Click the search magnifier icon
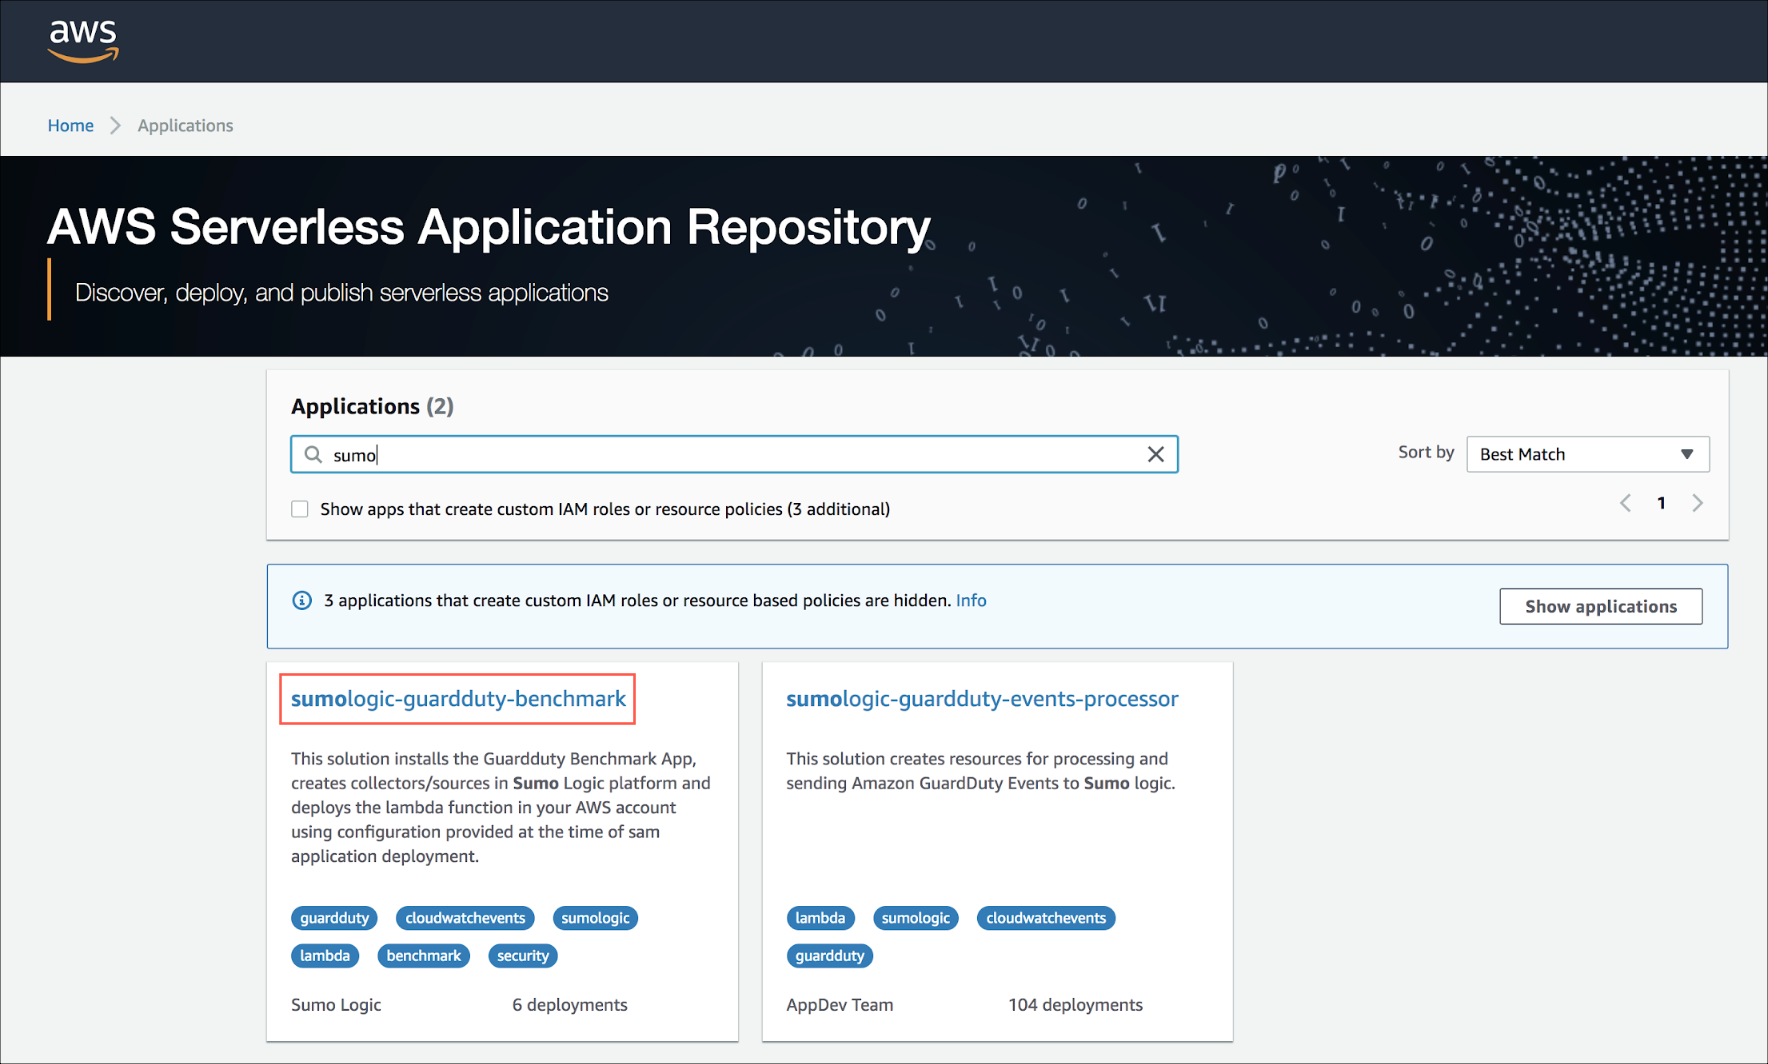Screen dimensions: 1768x1064 [x=313, y=455]
